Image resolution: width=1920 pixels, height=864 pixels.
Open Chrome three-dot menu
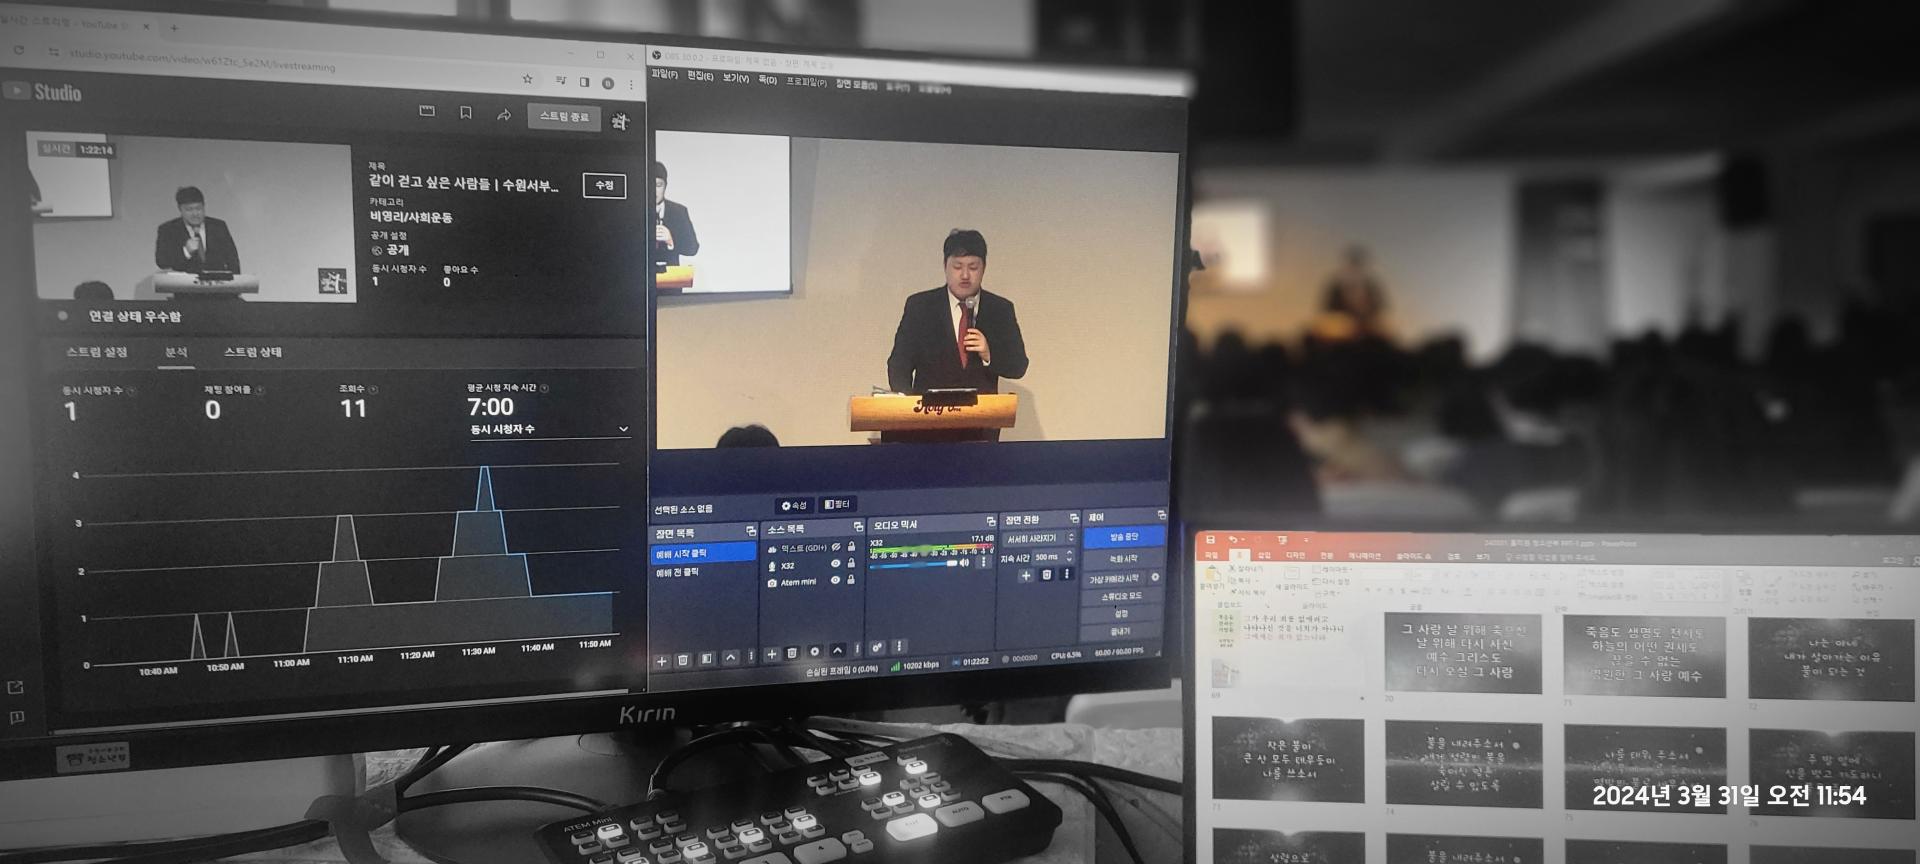coord(631,85)
